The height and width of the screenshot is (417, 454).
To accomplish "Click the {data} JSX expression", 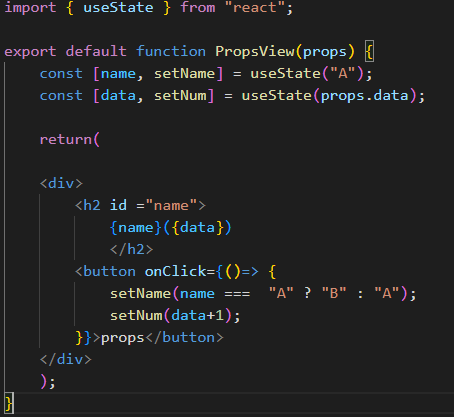I will point(198,227).
